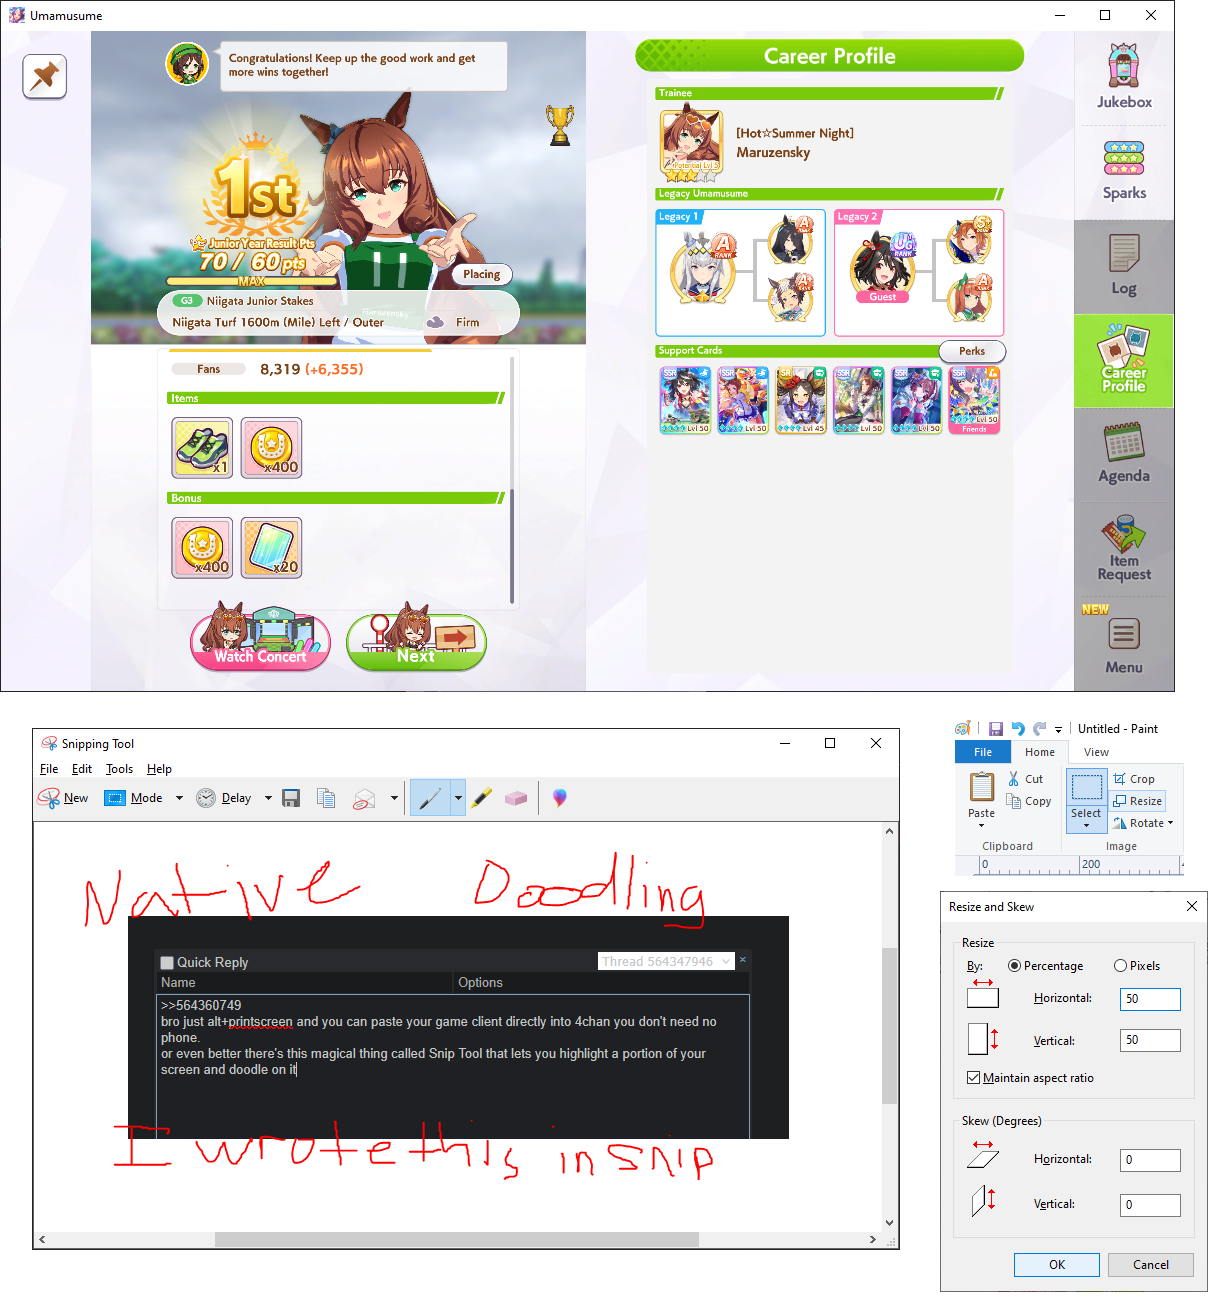Select the Pixels radio button

1121,966
